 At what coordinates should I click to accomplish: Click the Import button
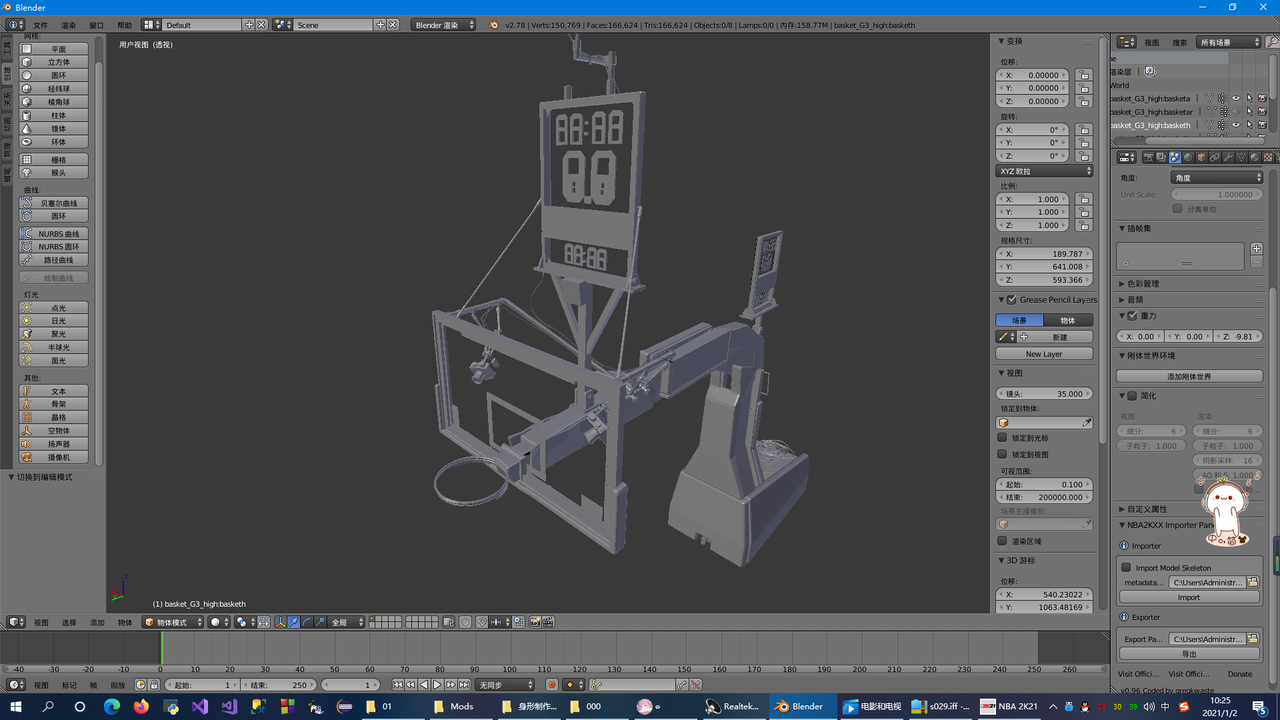[1189, 597]
